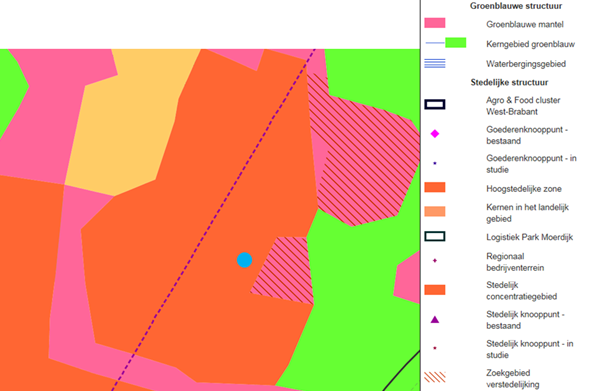Click the 'Logistiek Park Moerdijk' legend label
Image resolution: width=609 pixels, height=391 pixels.
tap(529, 237)
